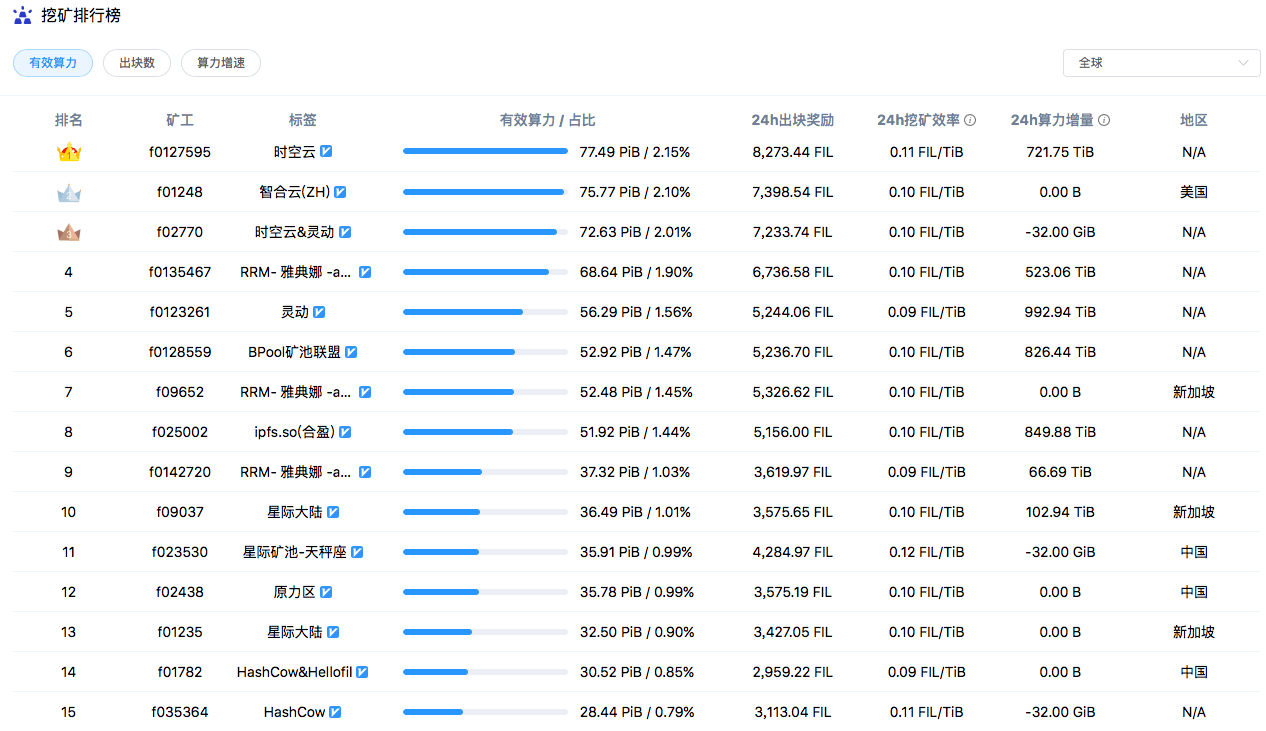Click the verified badge beside HashCow
Screen dimensions: 1266x731
point(337,711)
